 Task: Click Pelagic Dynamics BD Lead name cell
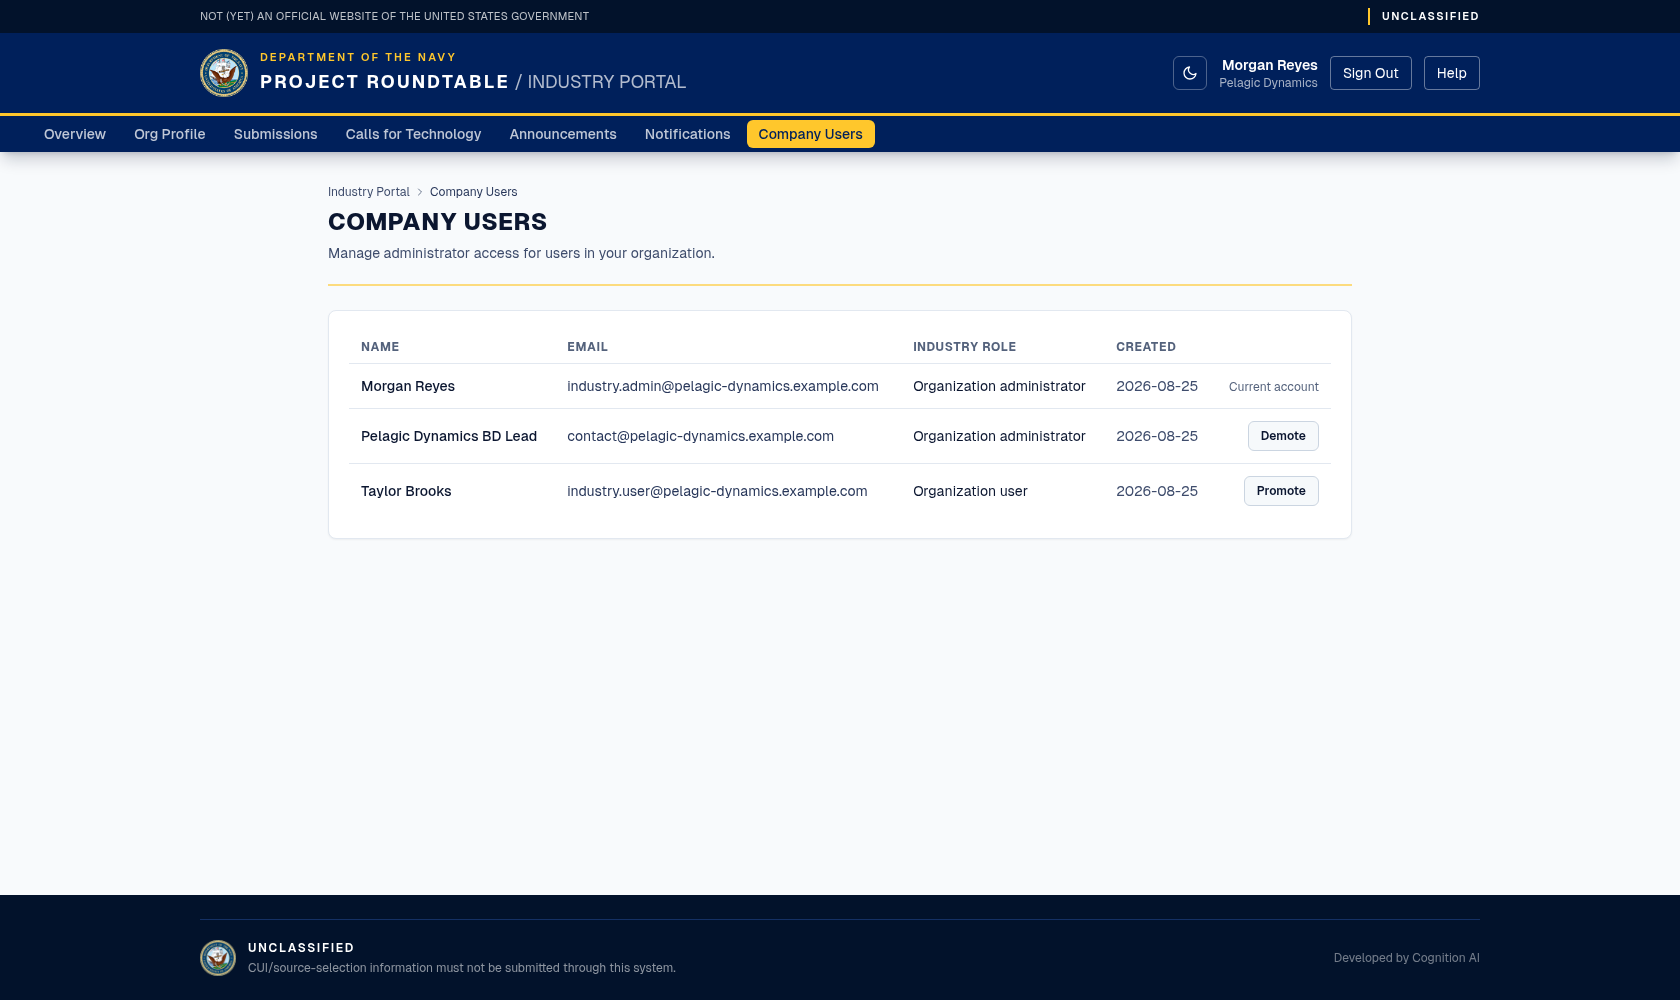(449, 436)
